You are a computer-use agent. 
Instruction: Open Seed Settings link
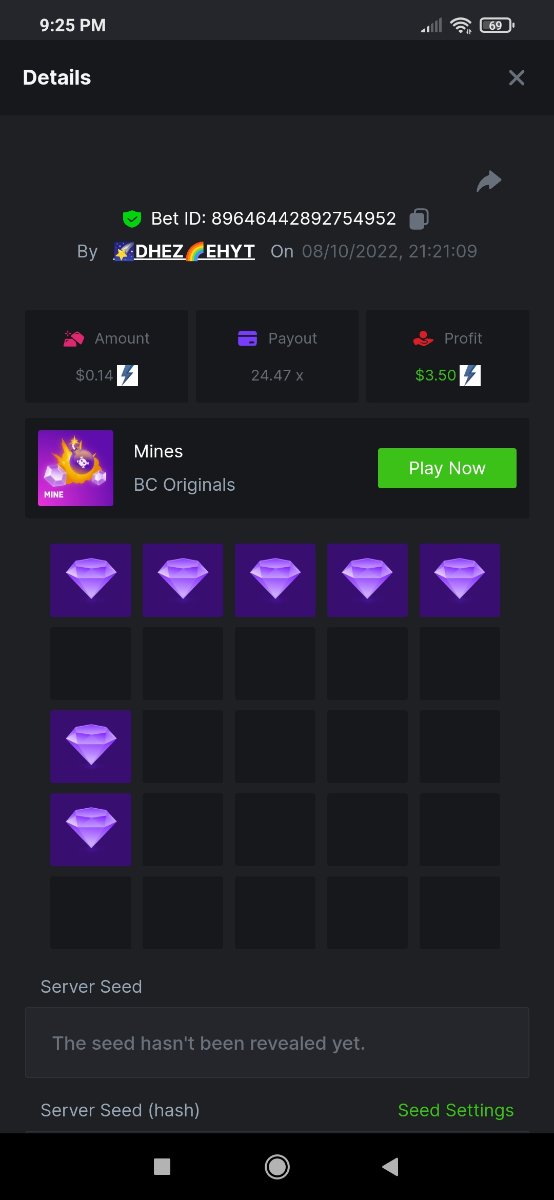pos(456,1110)
